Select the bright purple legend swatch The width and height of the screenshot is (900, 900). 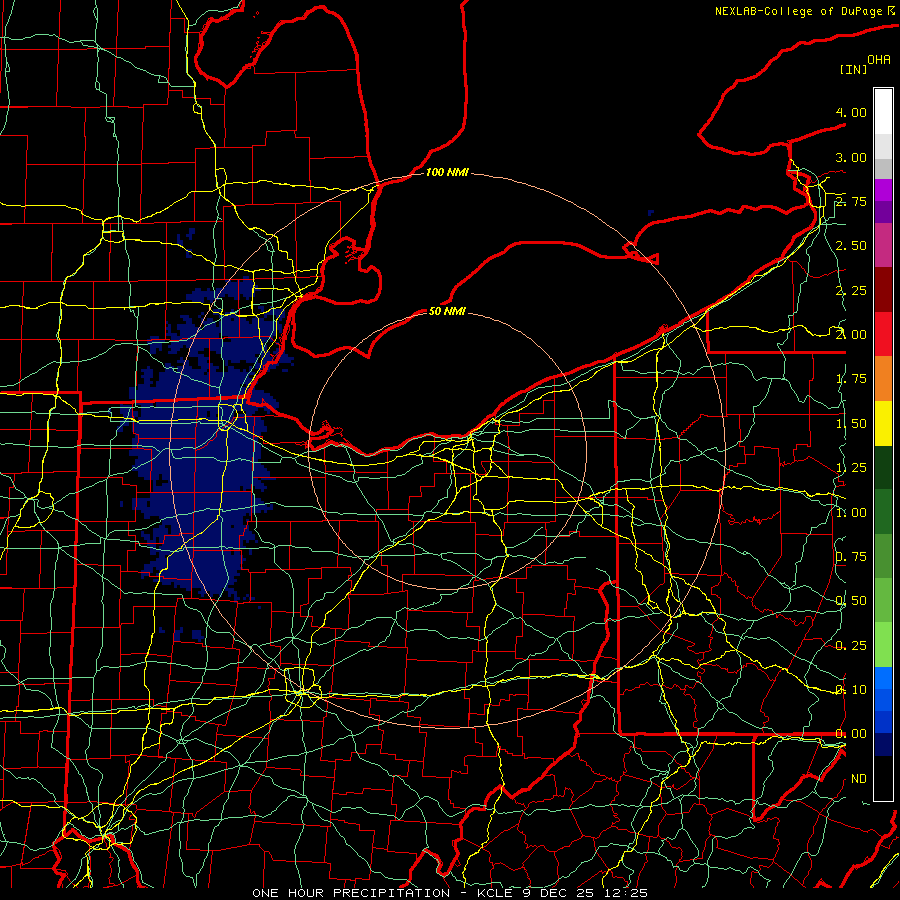pyautogui.click(x=883, y=190)
